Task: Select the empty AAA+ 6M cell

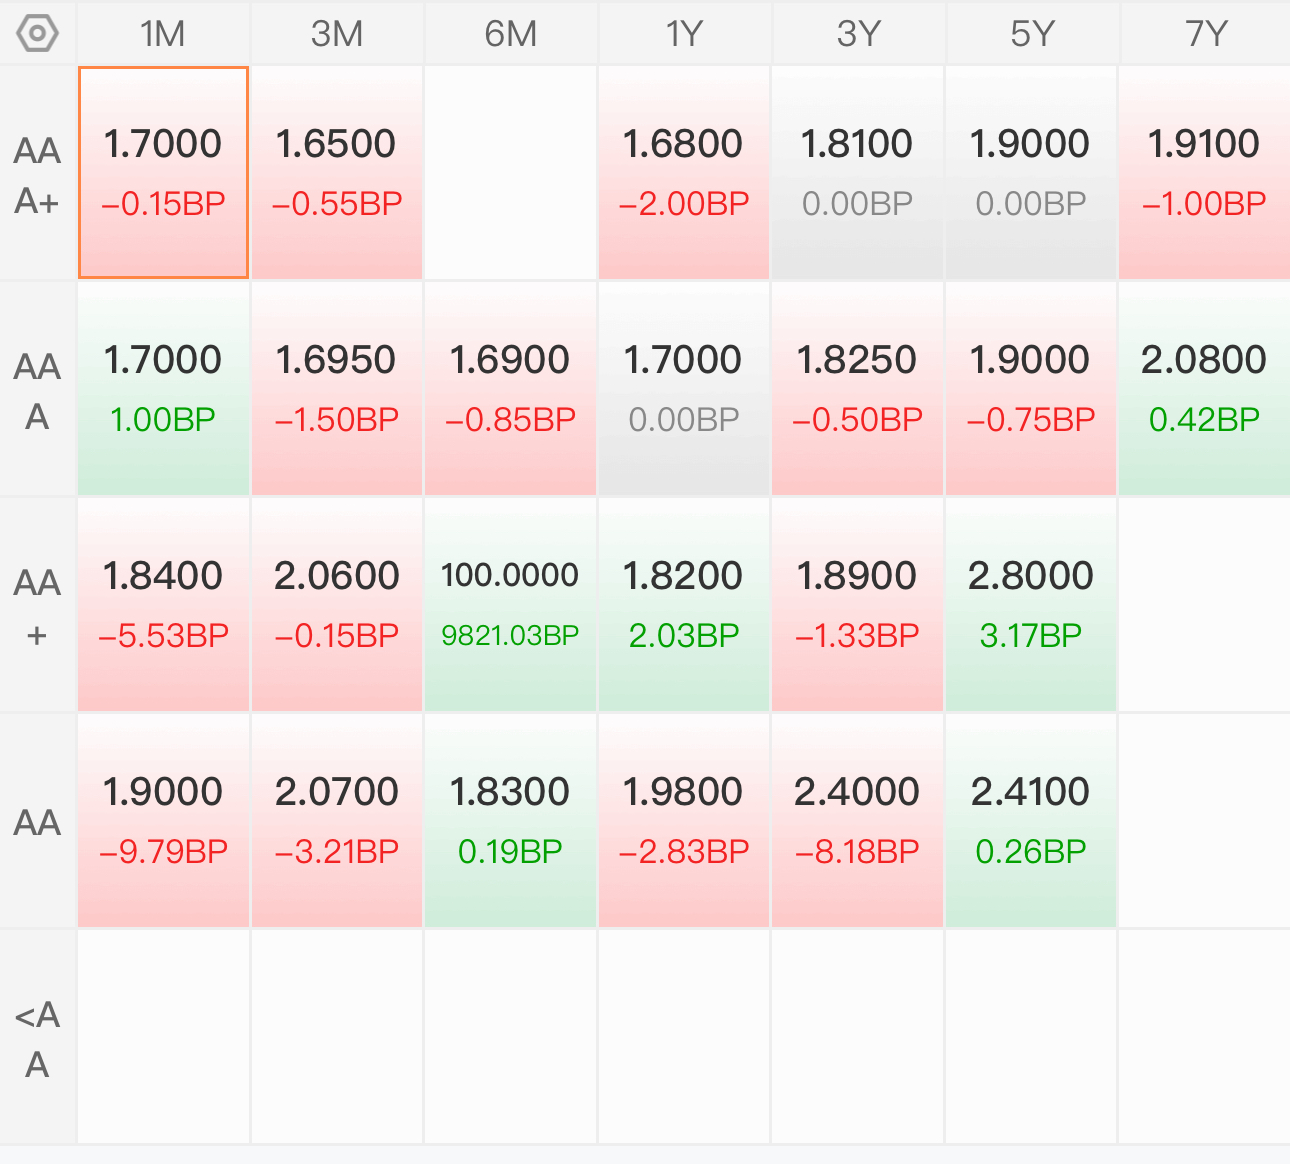Action: pos(510,173)
